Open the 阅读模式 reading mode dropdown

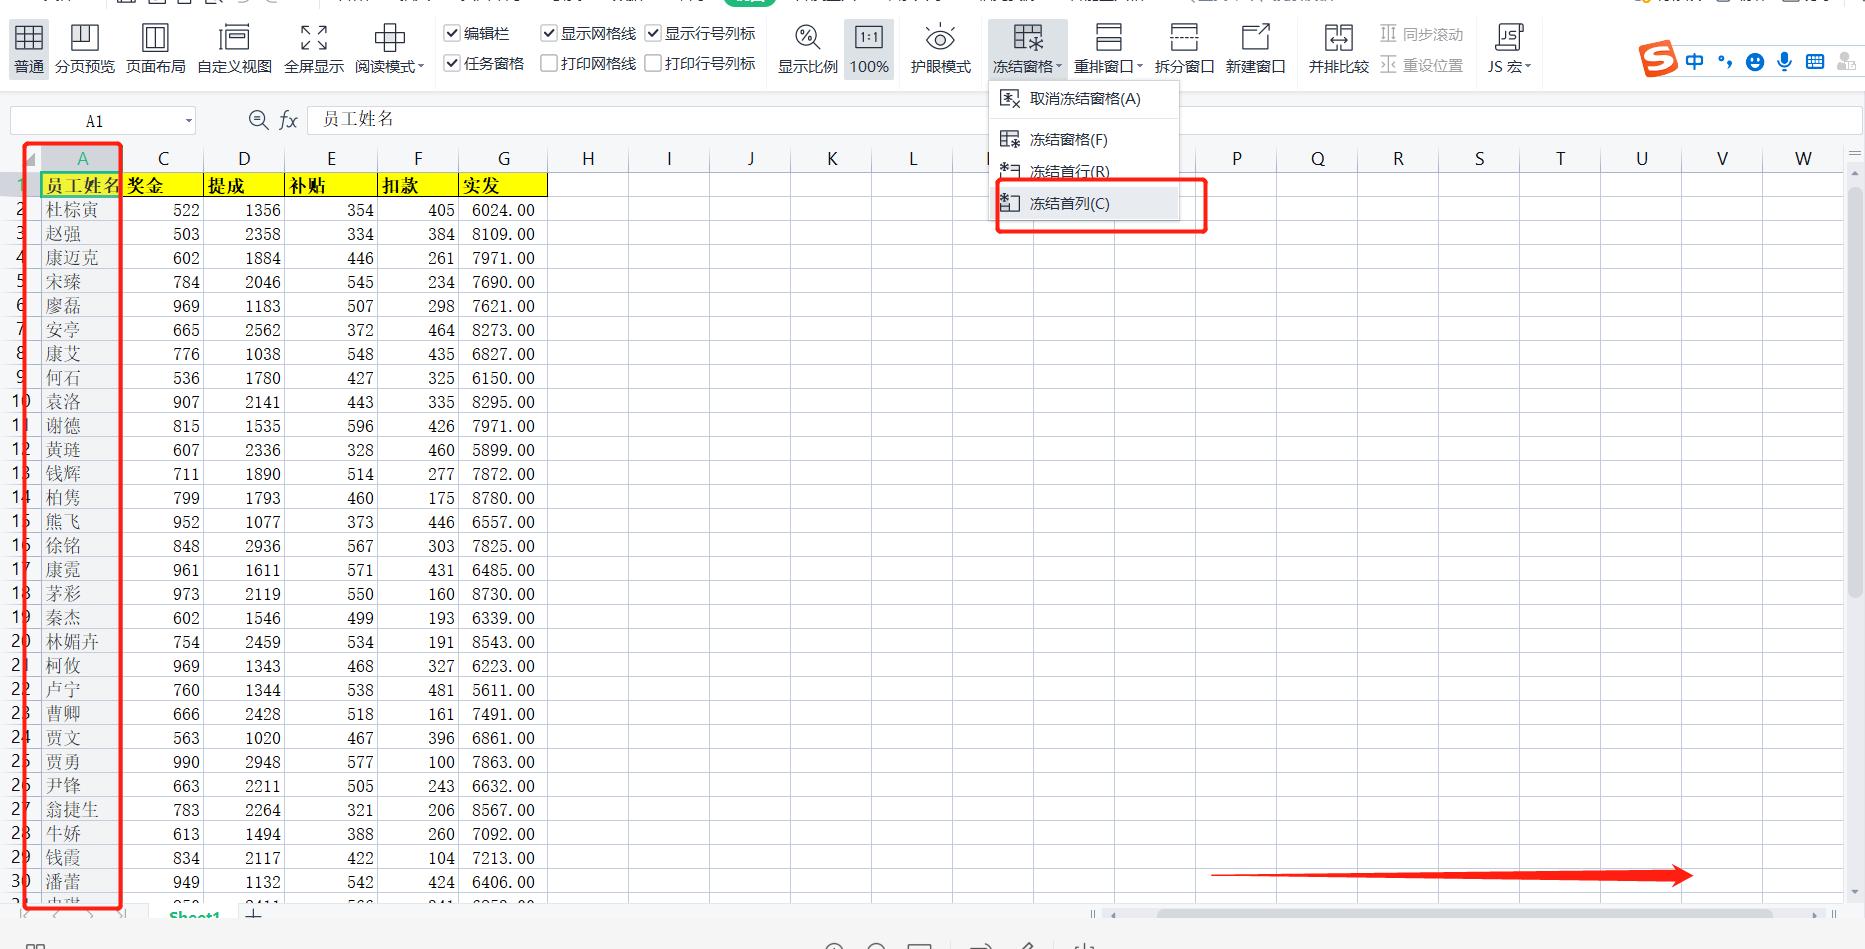tap(389, 48)
